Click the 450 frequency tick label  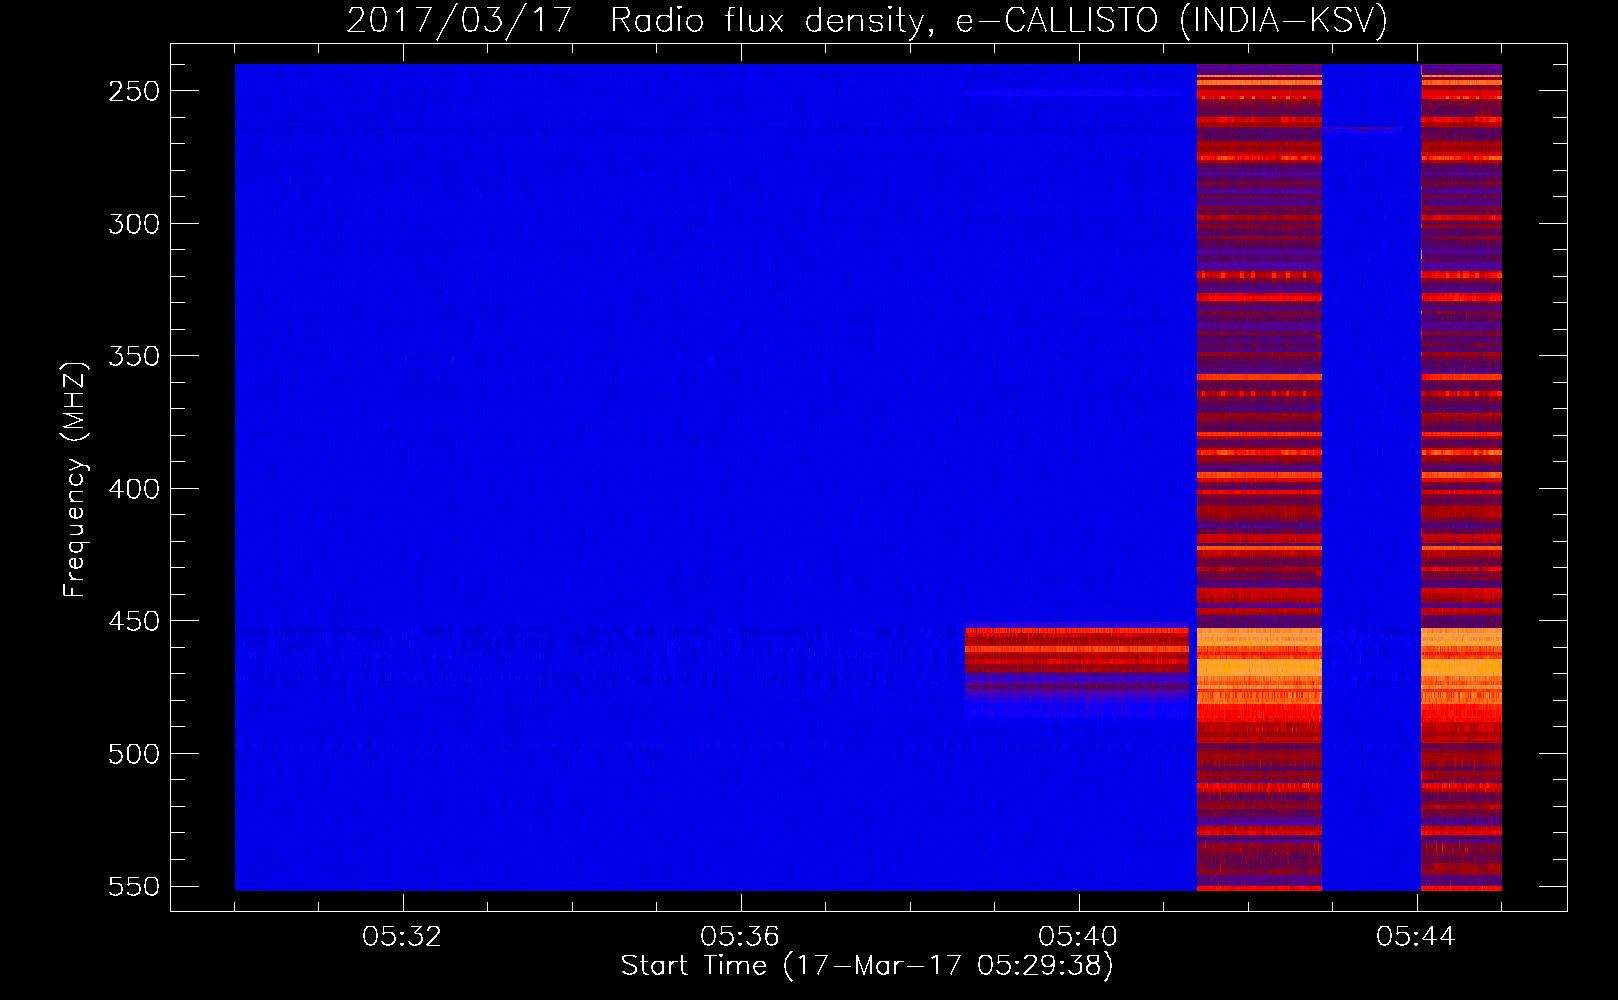tap(134, 622)
